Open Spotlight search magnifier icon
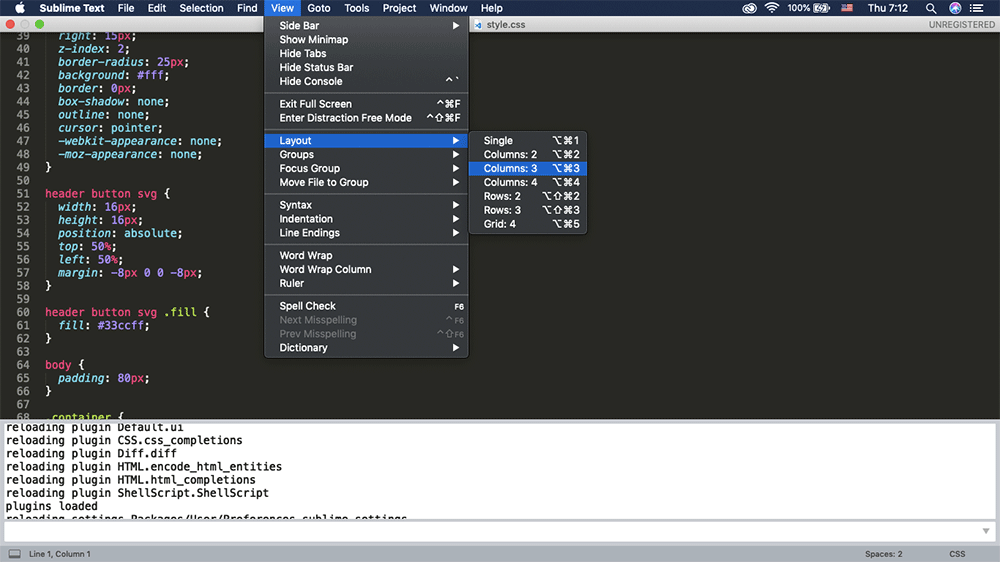The width and height of the screenshot is (1000, 562). (930, 8)
